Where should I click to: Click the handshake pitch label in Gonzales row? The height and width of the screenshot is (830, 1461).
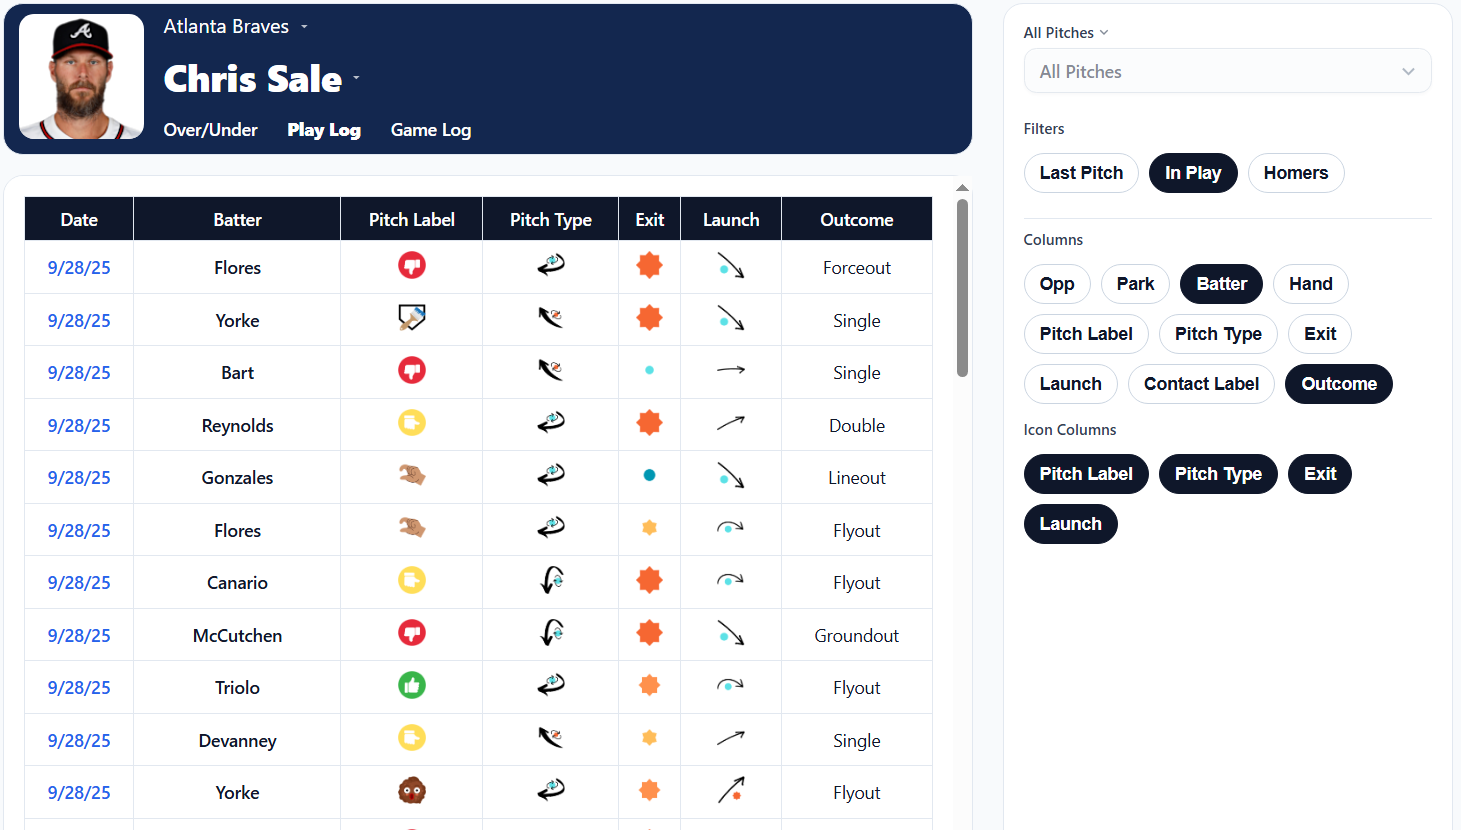click(412, 476)
